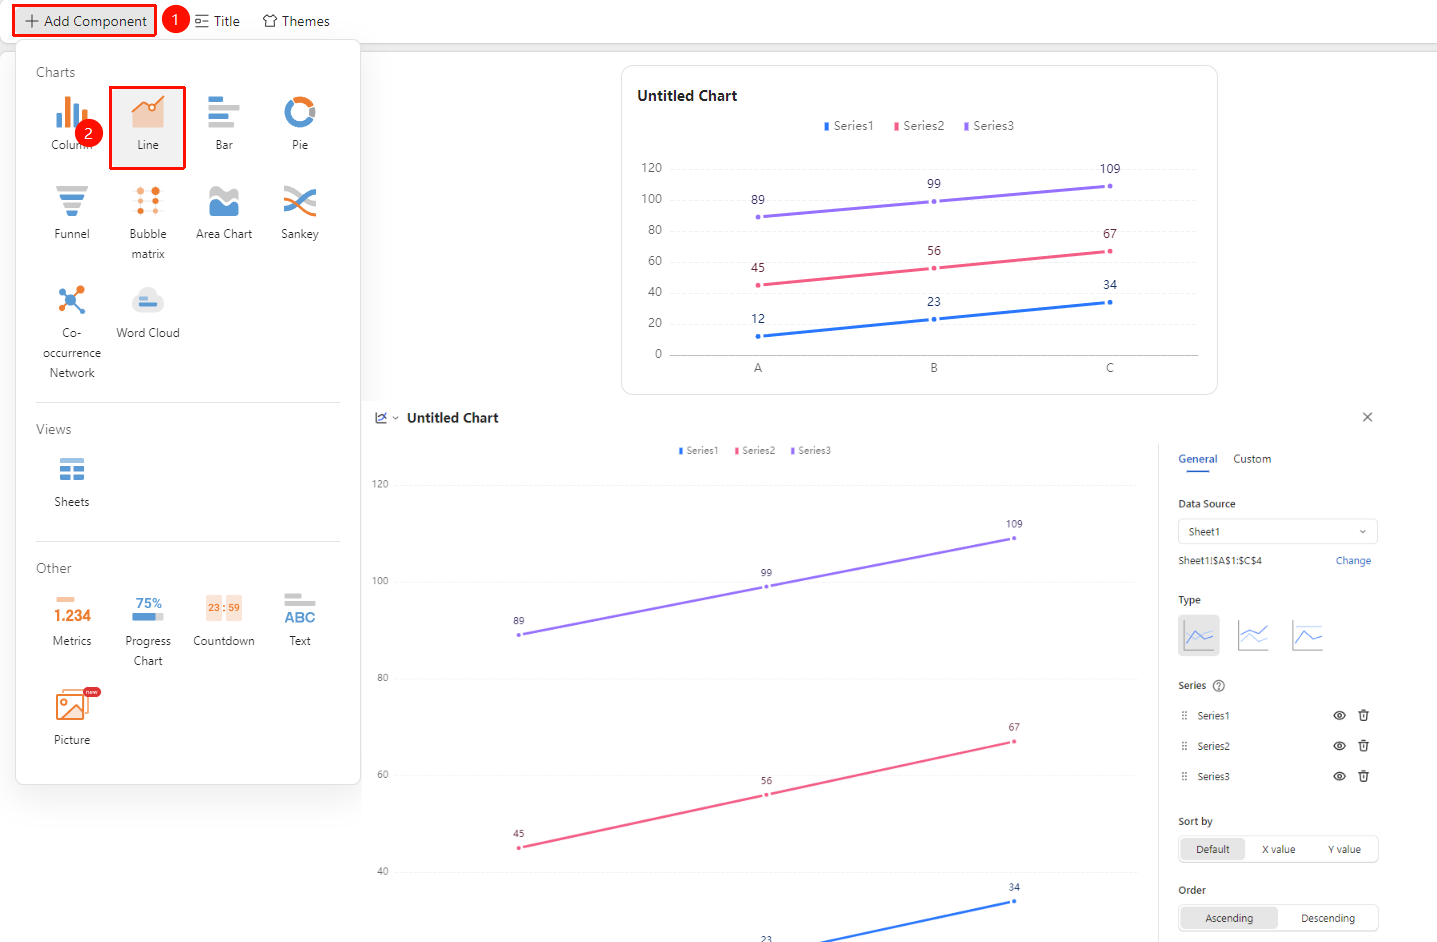Toggle the eye icon for Series3
The width and height of the screenshot is (1437, 942).
[x=1339, y=776]
